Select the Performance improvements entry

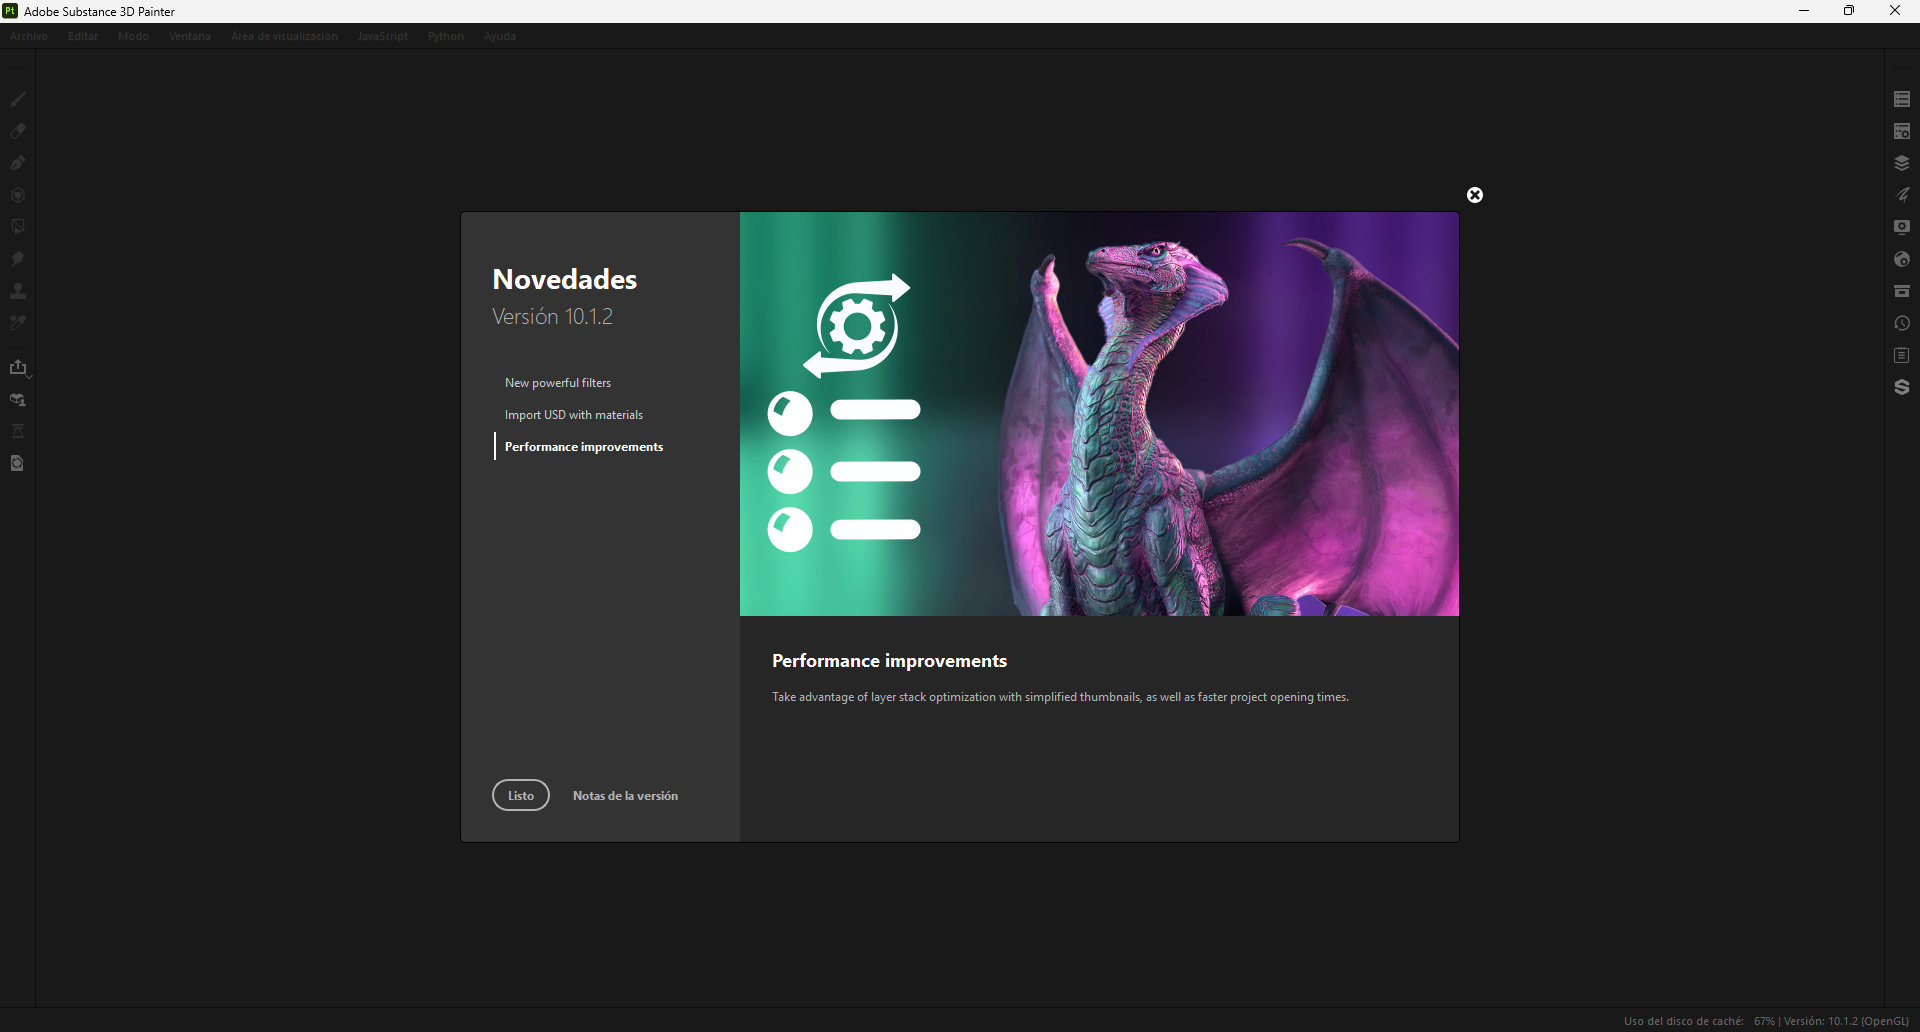point(584,447)
